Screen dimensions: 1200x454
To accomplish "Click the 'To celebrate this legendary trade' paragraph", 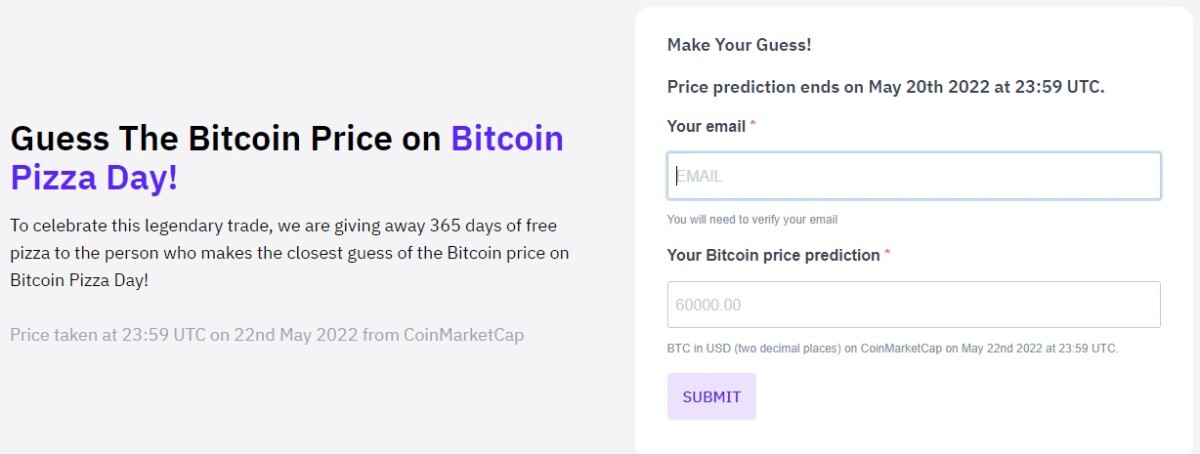I will point(289,252).
